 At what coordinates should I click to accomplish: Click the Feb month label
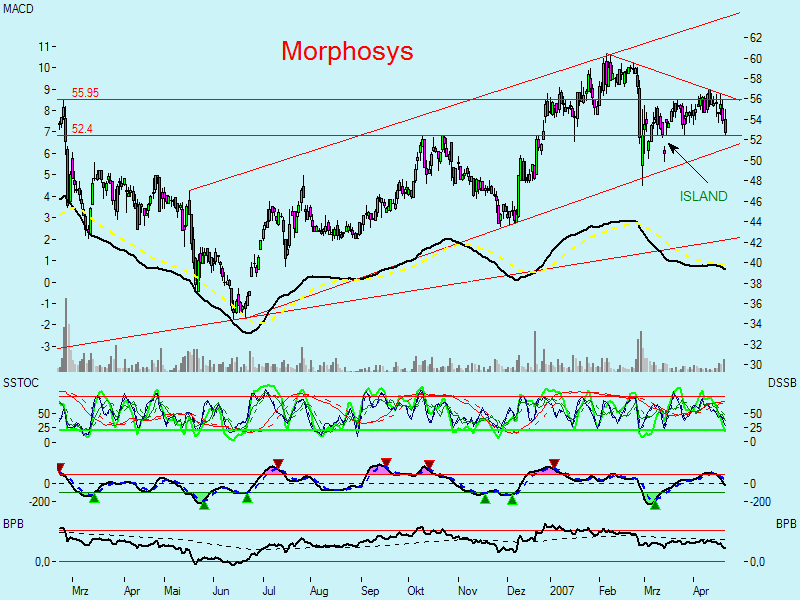pyautogui.click(x=608, y=591)
